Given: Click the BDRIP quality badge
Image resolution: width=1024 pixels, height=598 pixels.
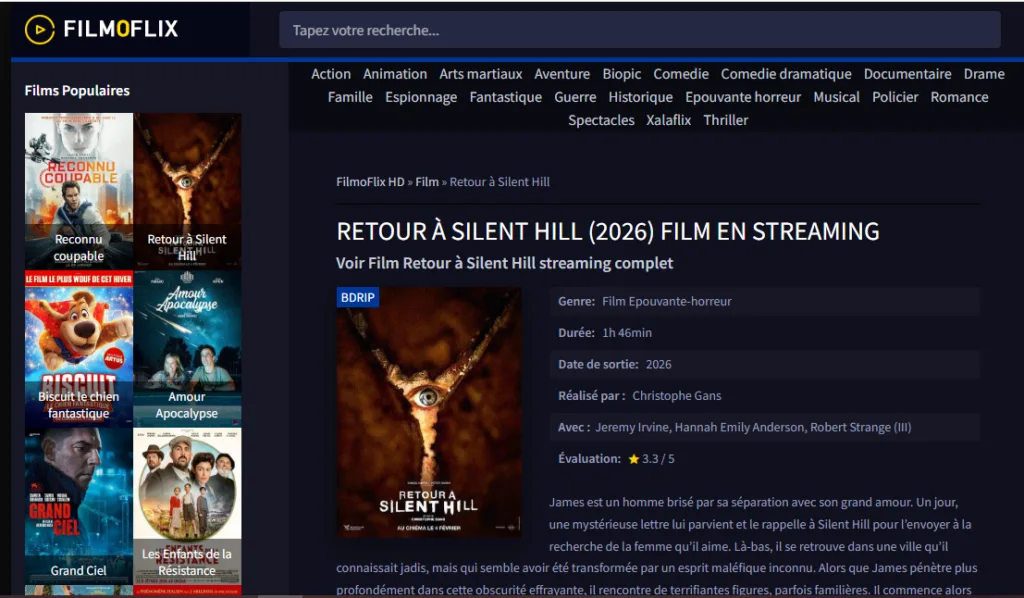Looking at the screenshot, I should tap(358, 298).
